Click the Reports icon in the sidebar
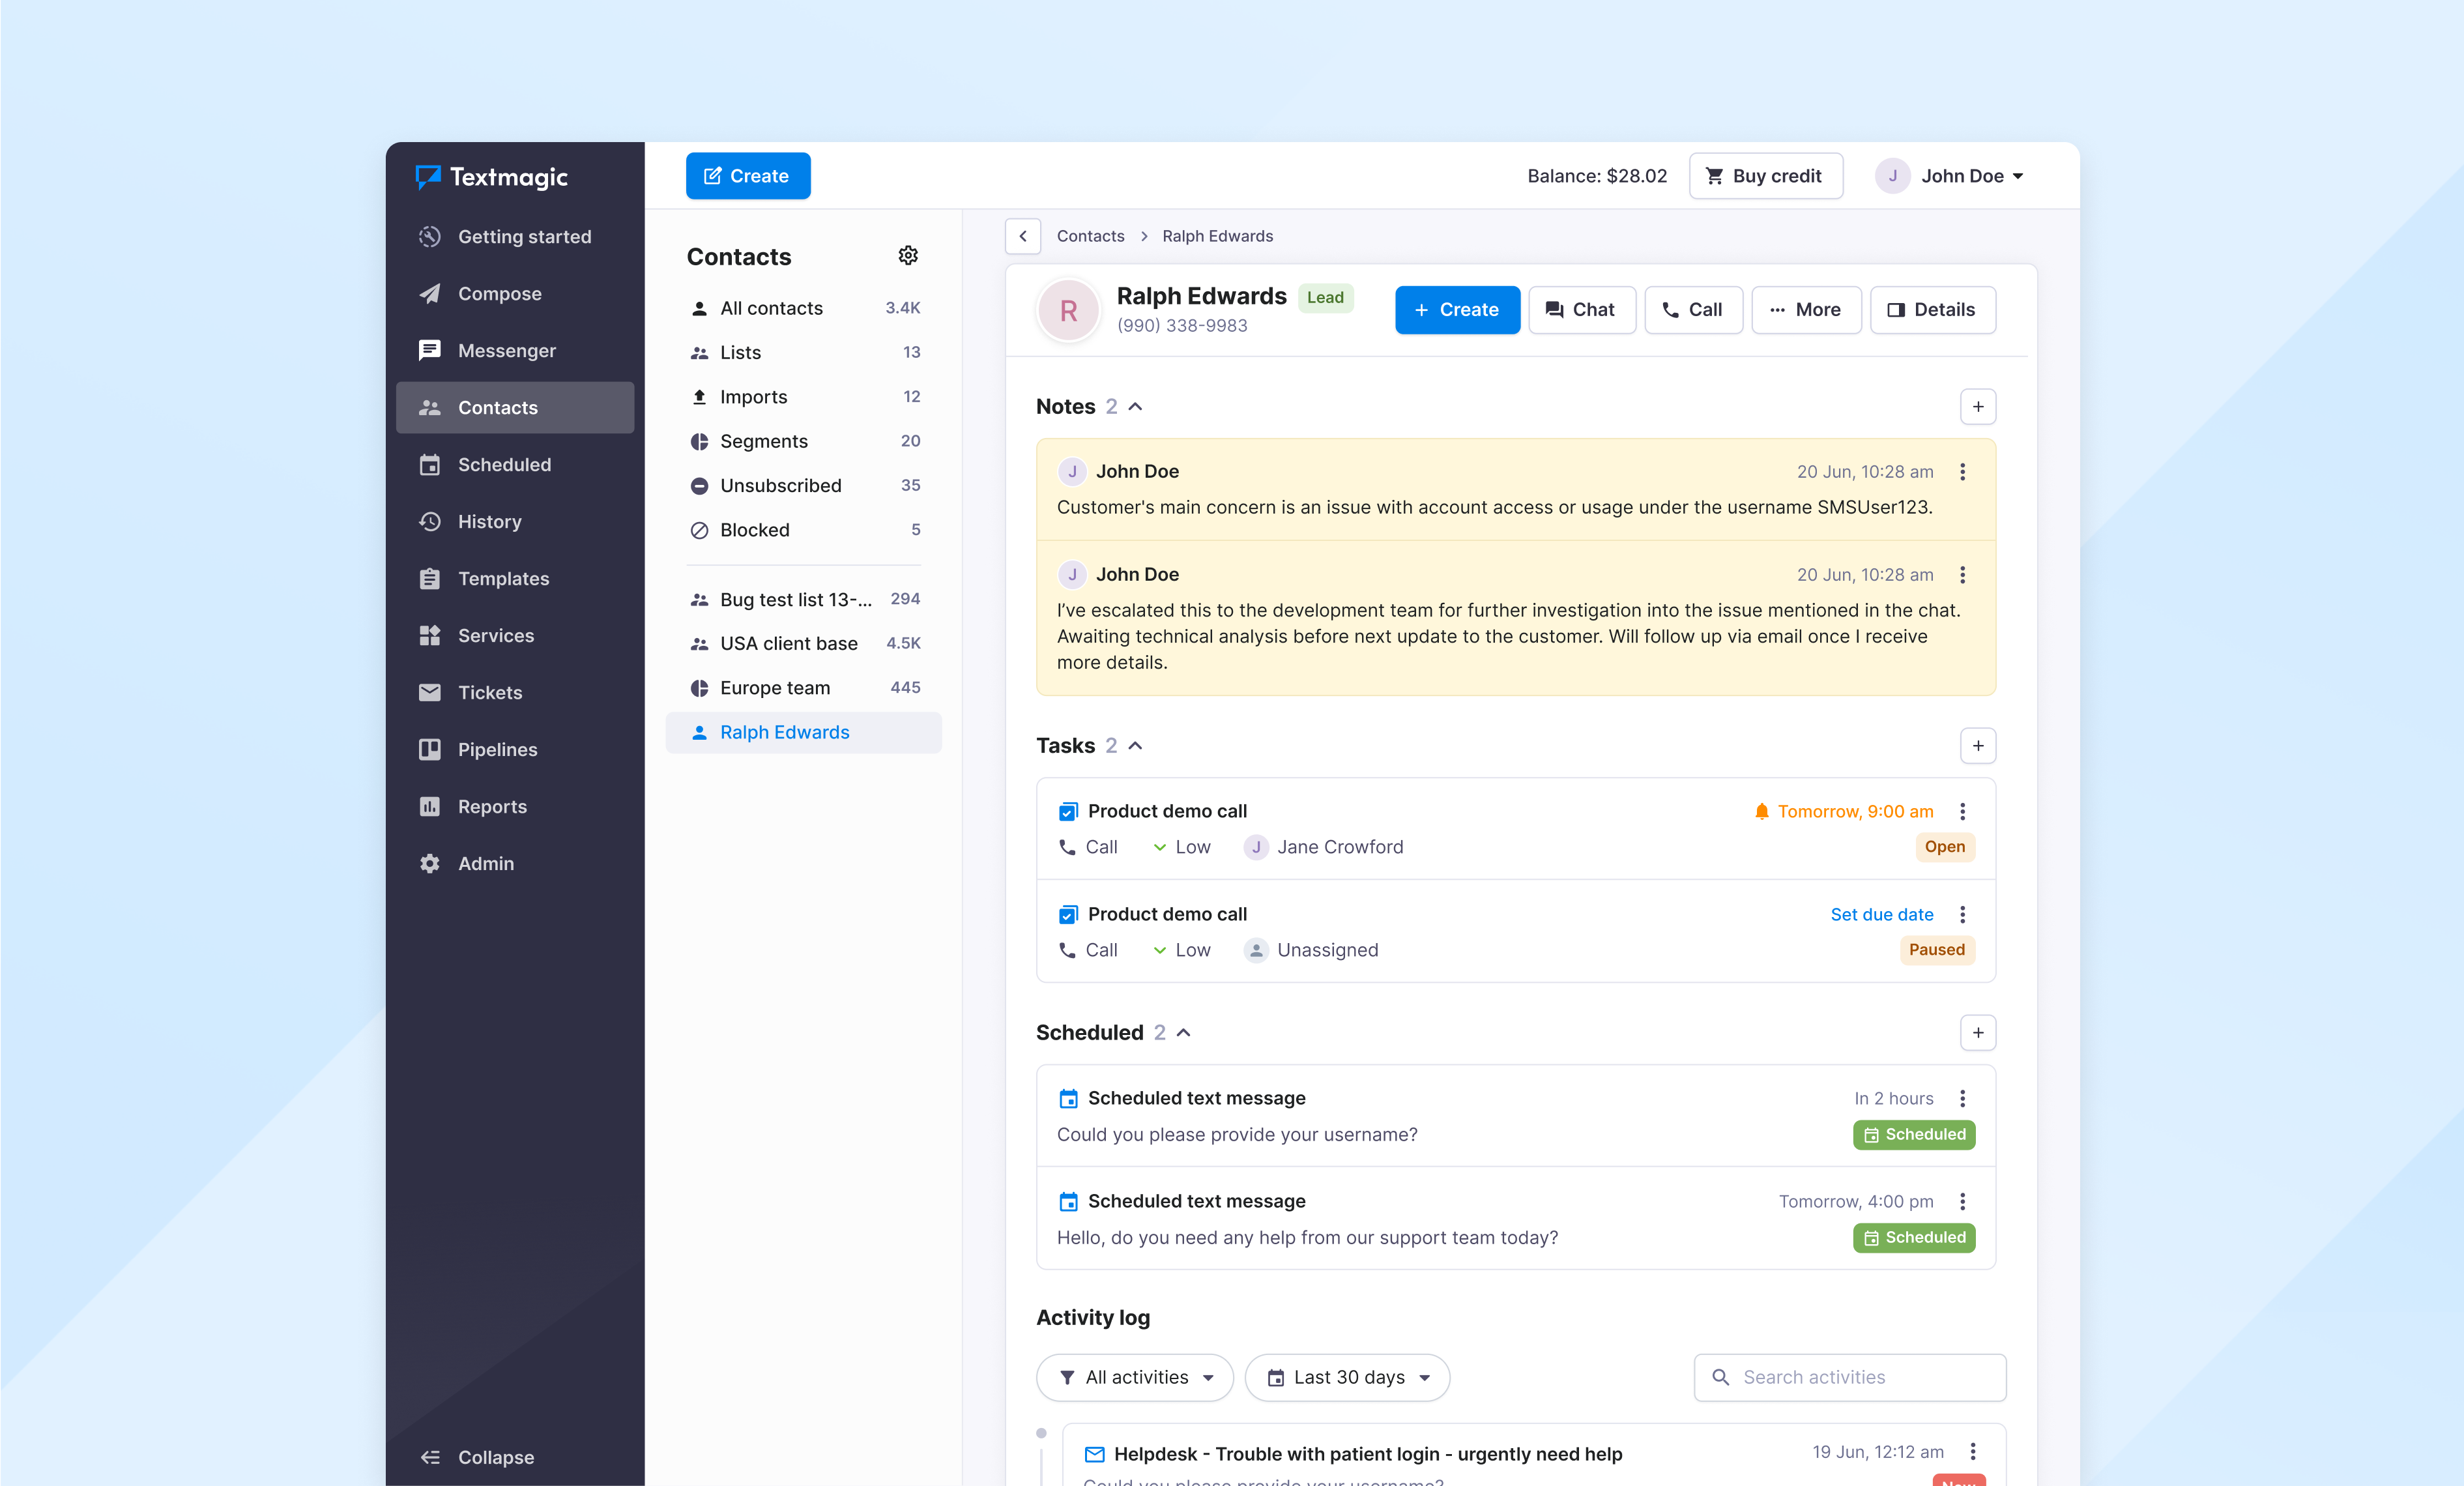 tap(430, 806)
